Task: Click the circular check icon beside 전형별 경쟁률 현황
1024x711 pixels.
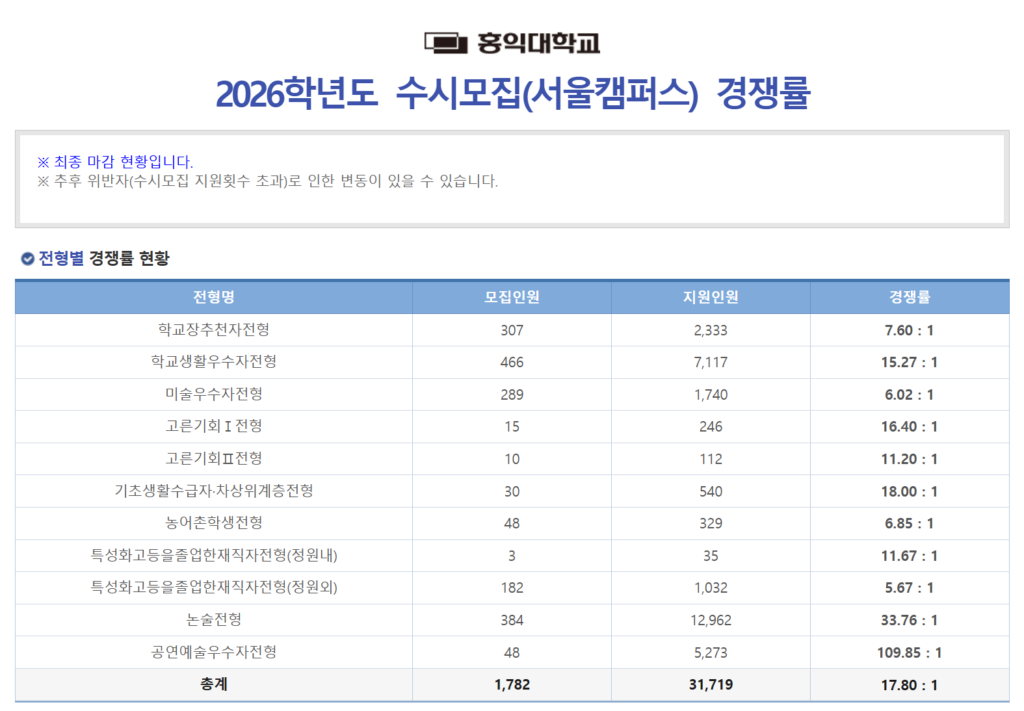Action: (27, 259)
